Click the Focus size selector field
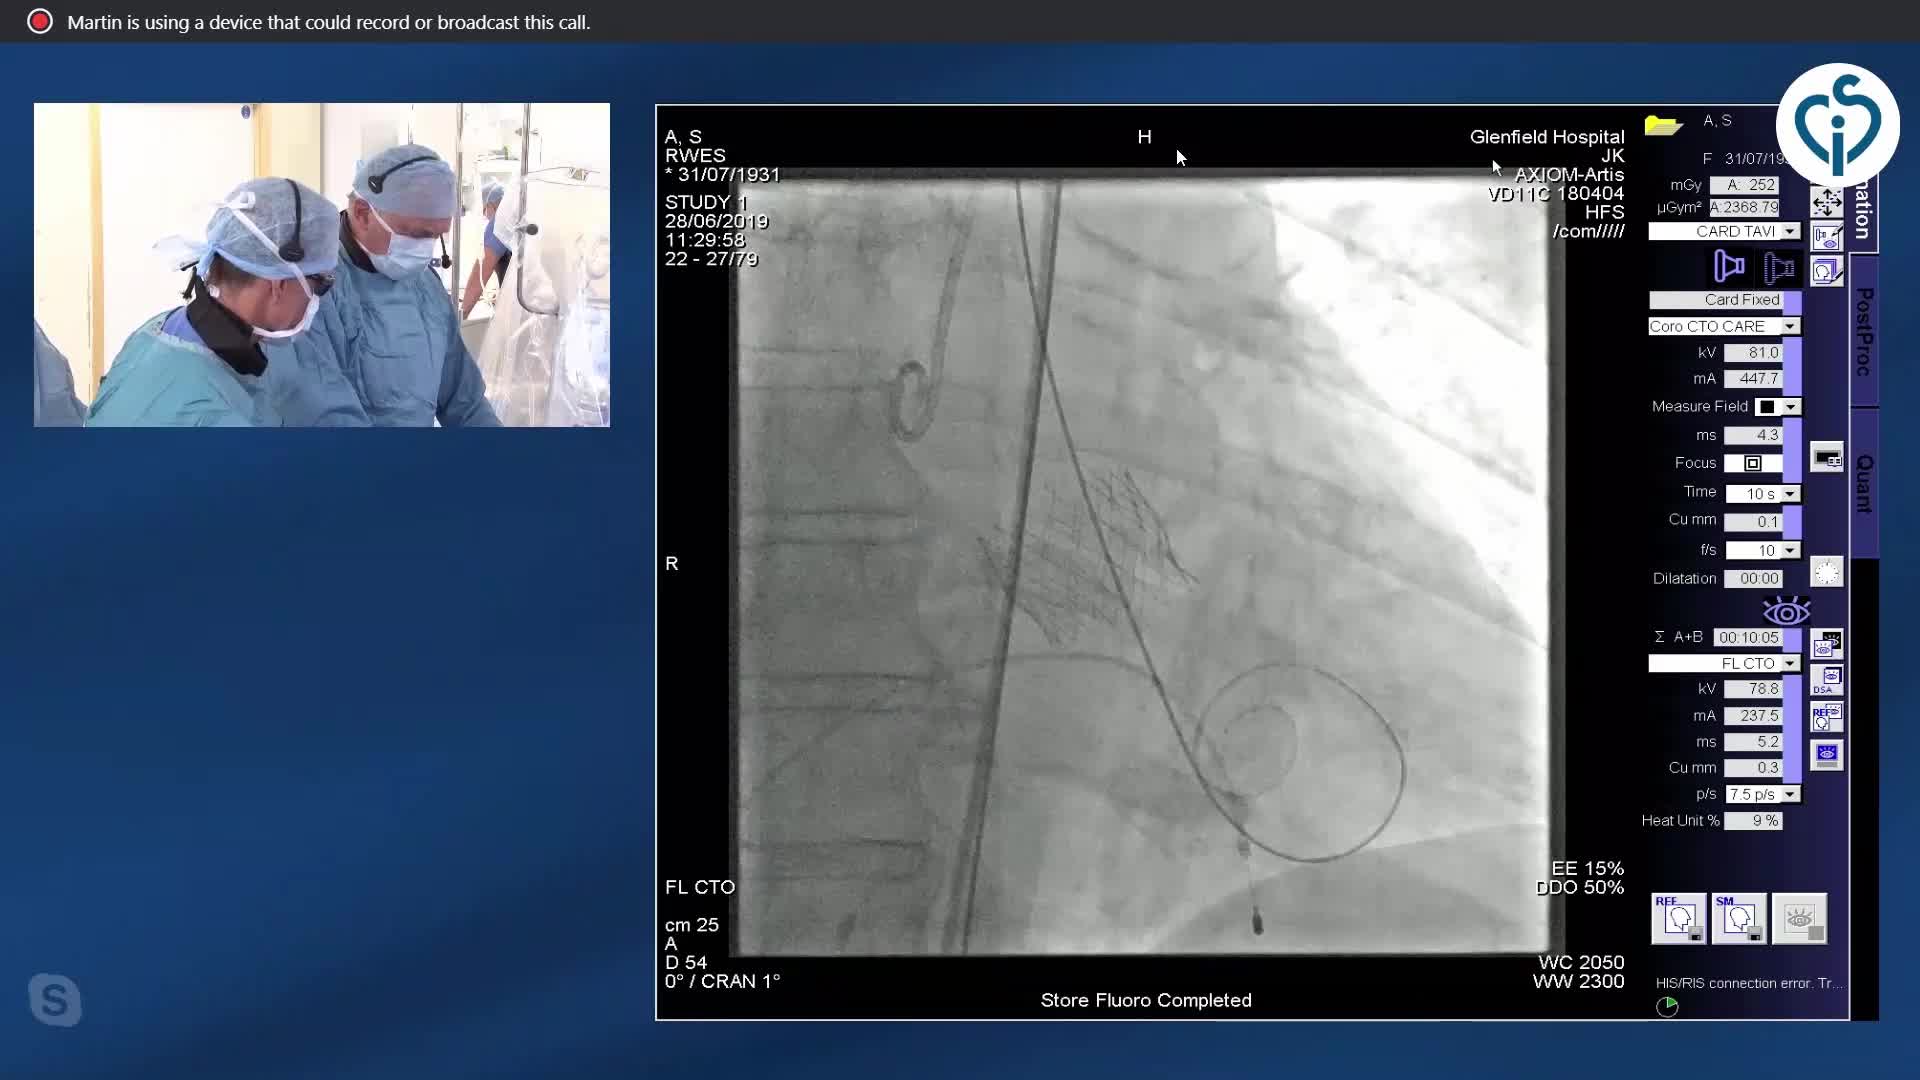The image size is (1920, 1080). tap(1753, 463)
